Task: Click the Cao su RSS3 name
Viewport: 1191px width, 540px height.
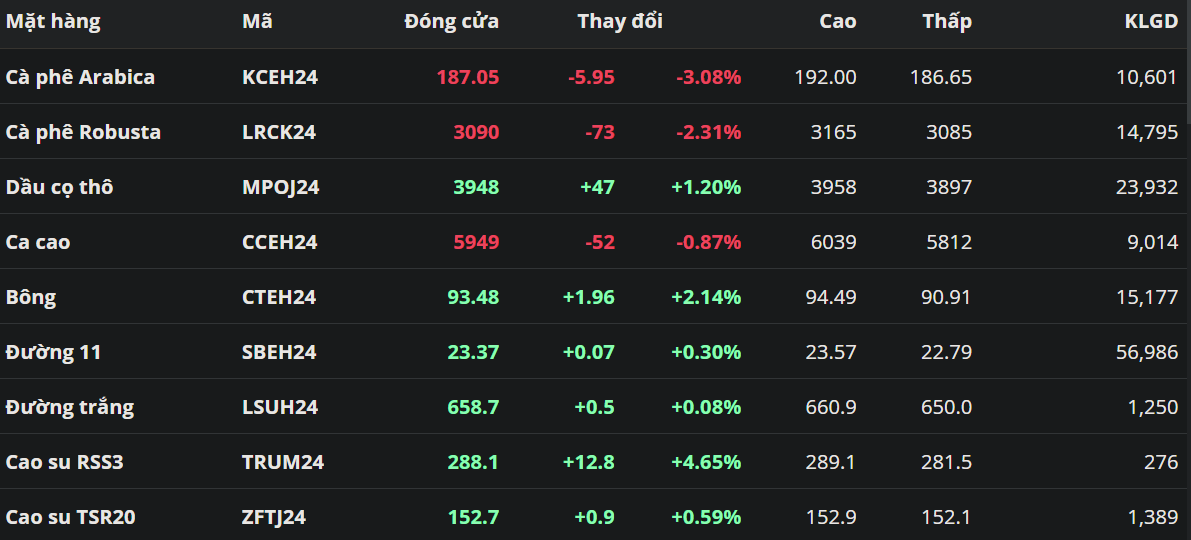Action: pos(64,462)
